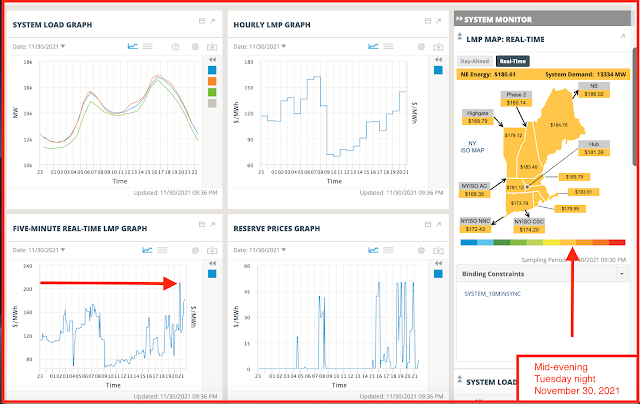Select Day-Ahead on the LMP map

click(x=475, y=61)
